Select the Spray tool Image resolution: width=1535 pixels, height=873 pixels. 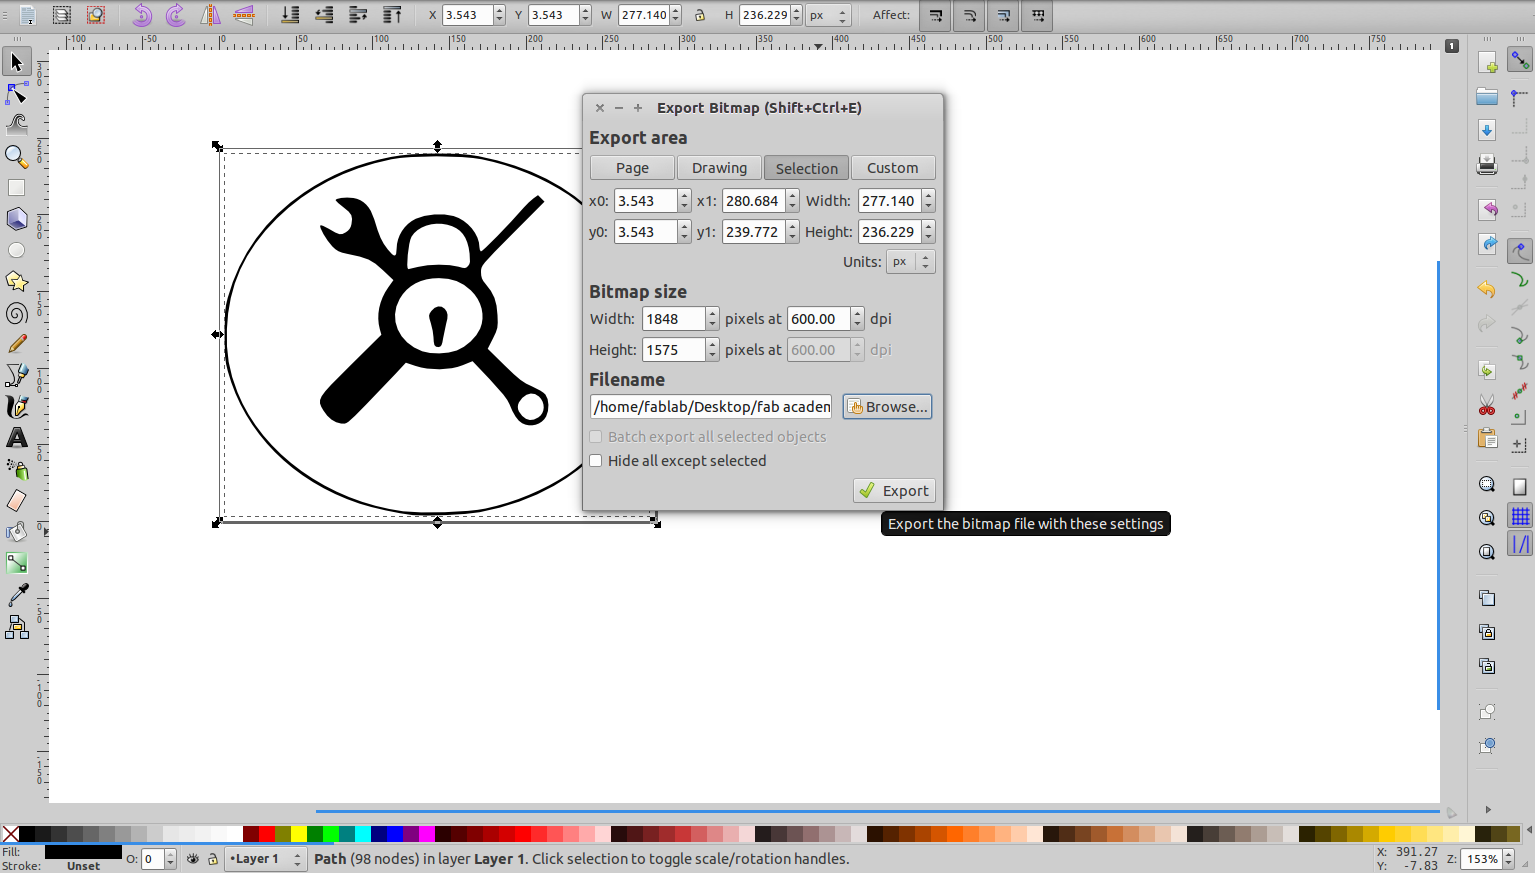pos(16,469)
